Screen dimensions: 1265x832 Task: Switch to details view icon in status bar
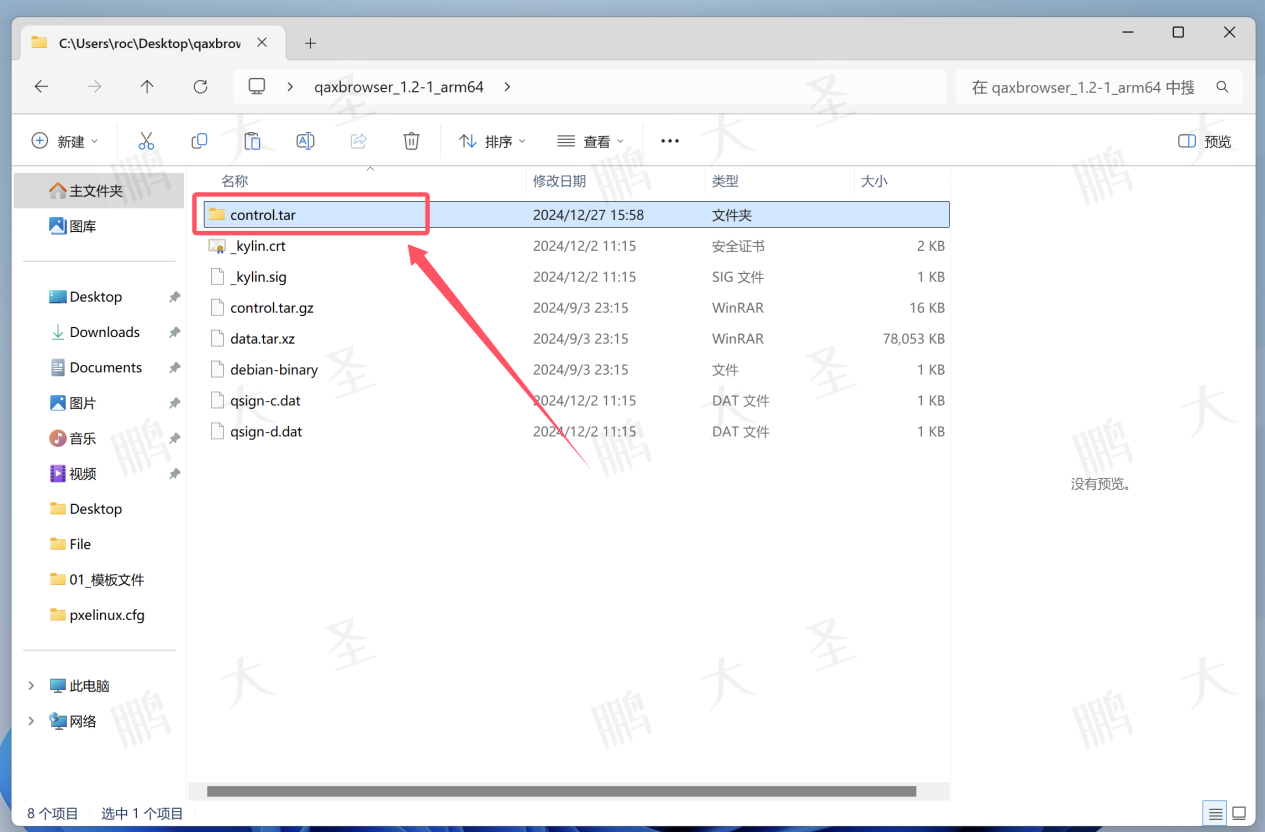tap(1215, 813)
